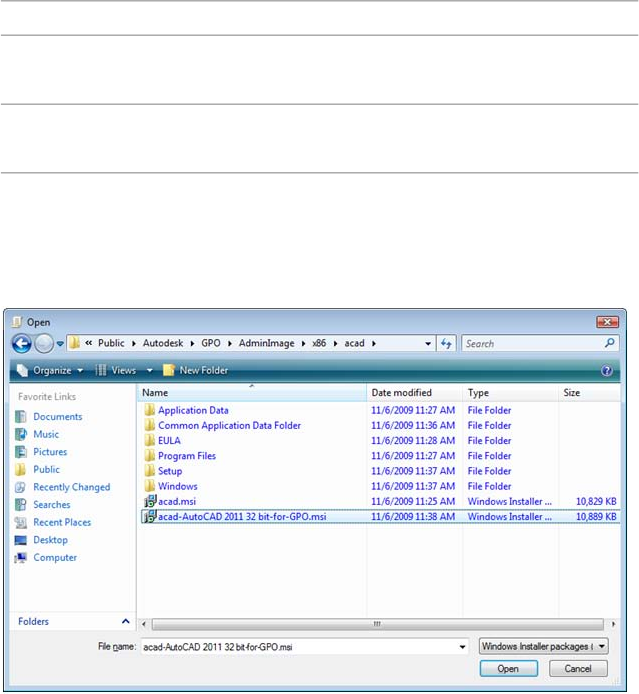Open the Windows Installer packages file type dropdown
Screen dimensions: 639x694
[x=543, y=646]
